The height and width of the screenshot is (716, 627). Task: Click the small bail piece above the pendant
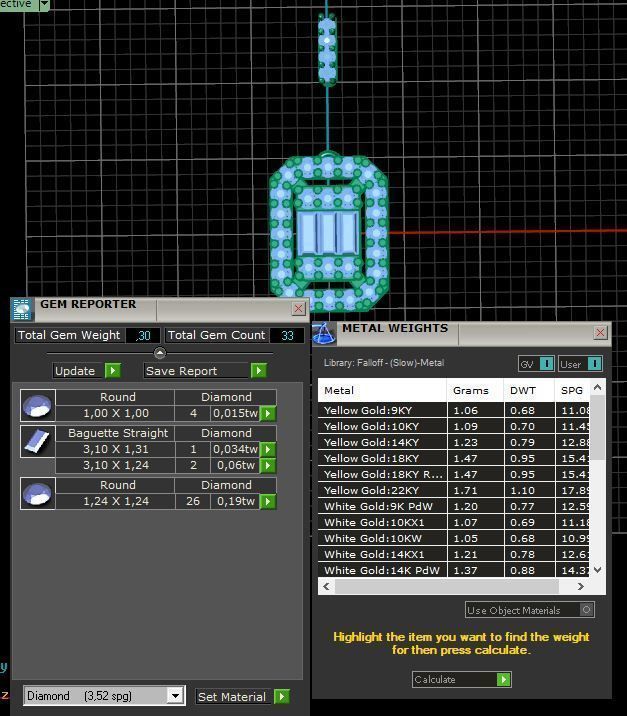tap(327, 50)
